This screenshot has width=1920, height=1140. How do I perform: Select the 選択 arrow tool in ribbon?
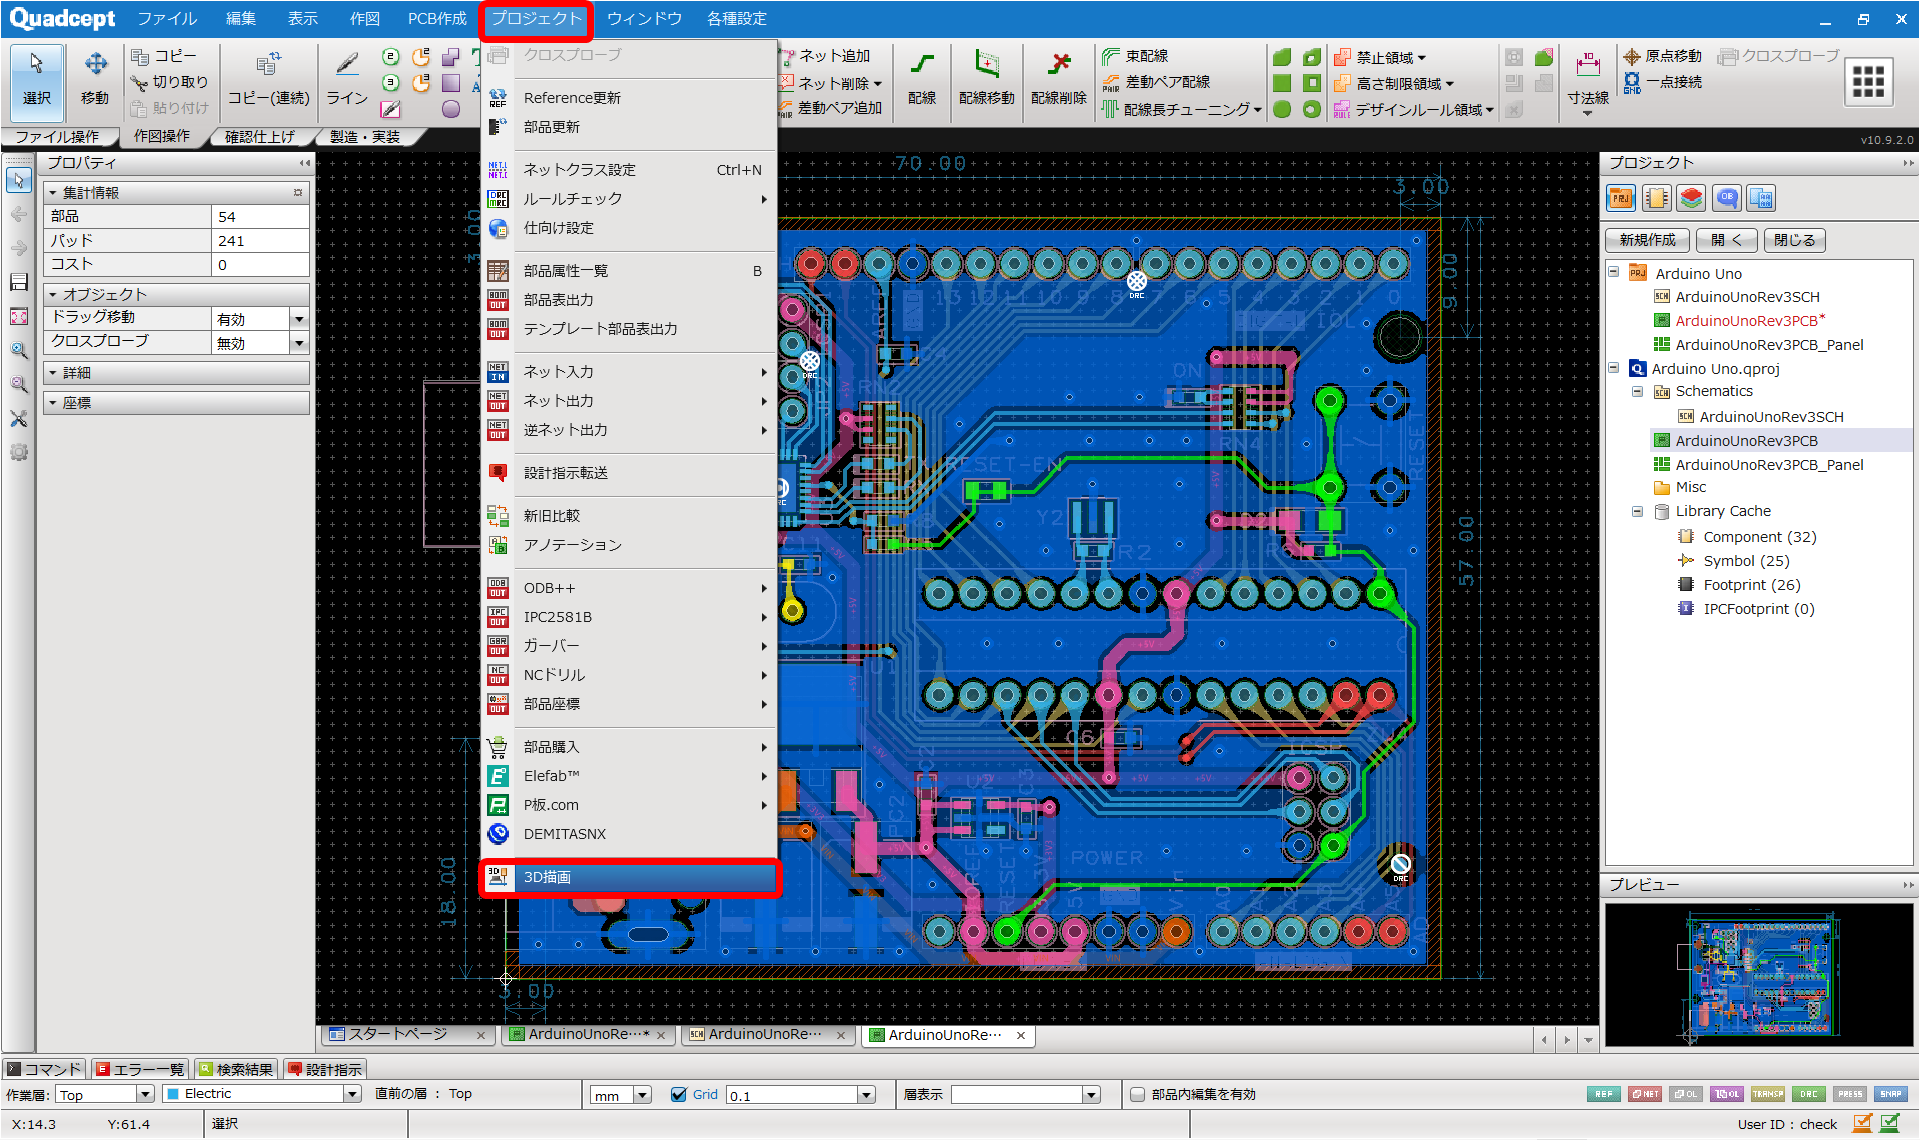click(37, 80)
